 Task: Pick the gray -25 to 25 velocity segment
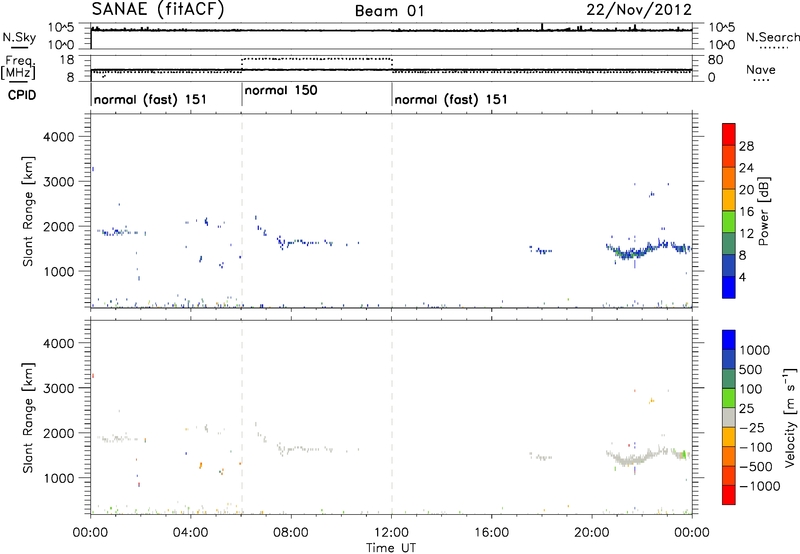point(729,417)
